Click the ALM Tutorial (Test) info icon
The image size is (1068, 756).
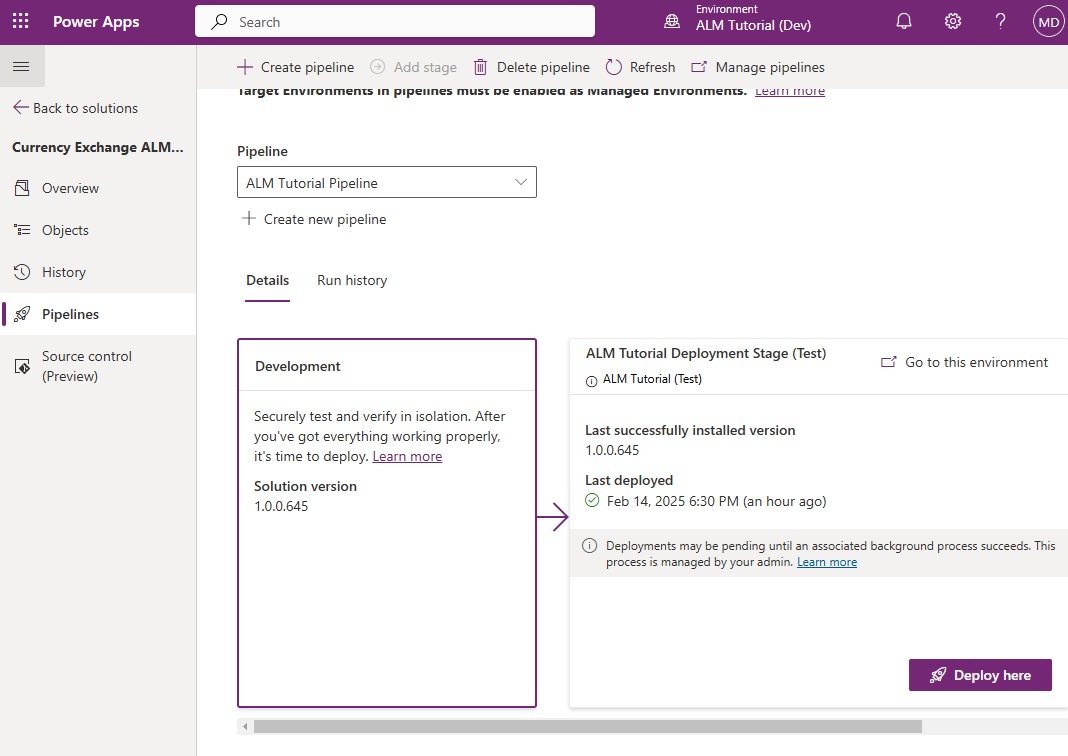pyautogui.click(x=590, y=379)
